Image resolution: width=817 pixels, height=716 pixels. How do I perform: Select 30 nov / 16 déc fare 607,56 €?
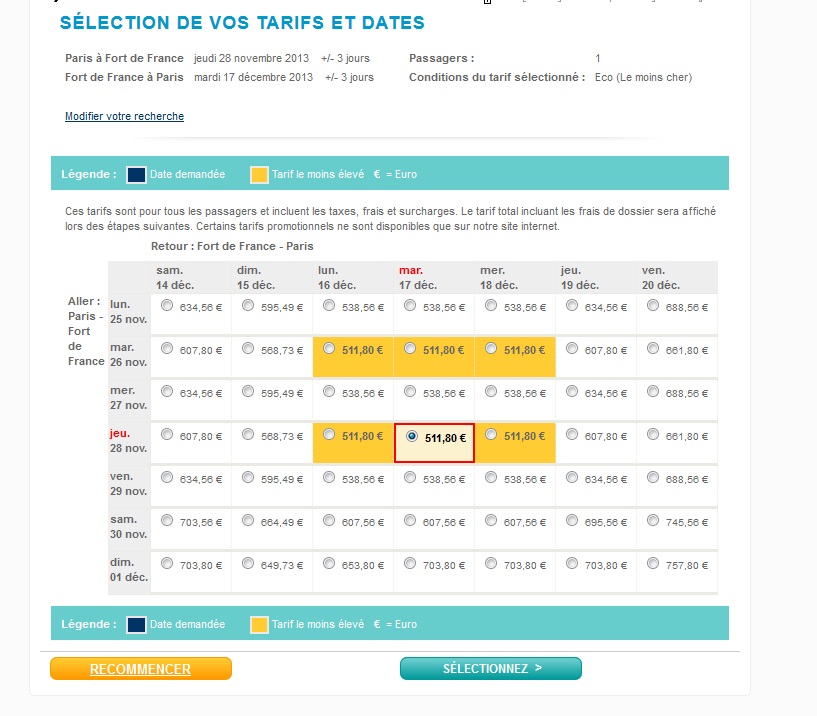click(329, 520)
